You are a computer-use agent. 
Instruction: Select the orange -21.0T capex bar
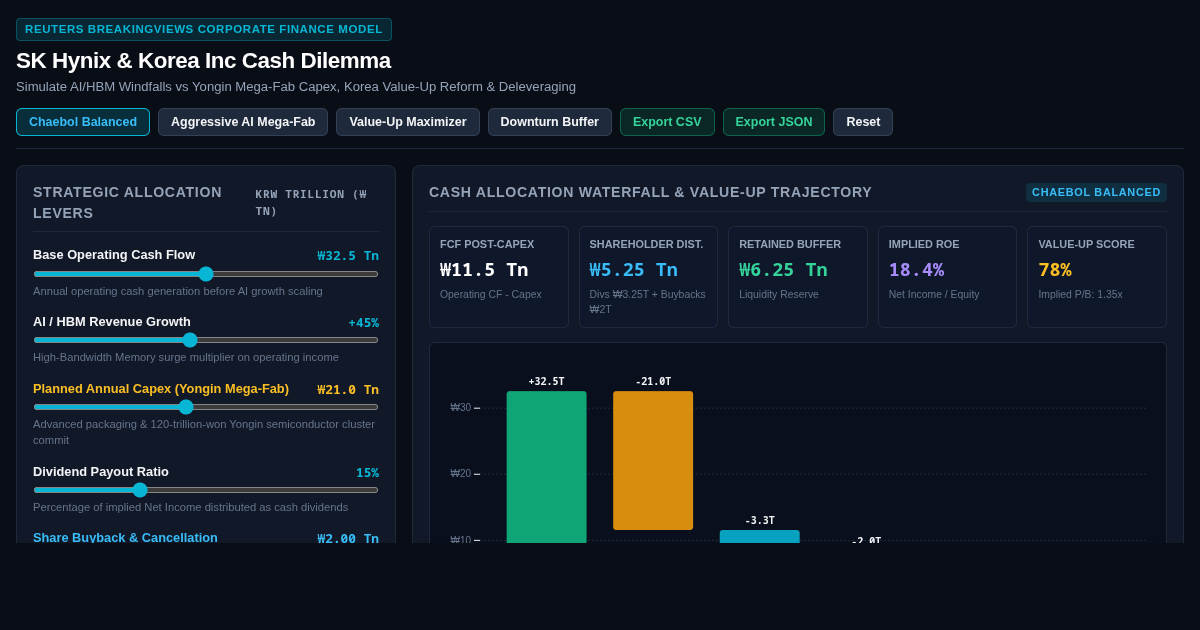tap(653, 460)
